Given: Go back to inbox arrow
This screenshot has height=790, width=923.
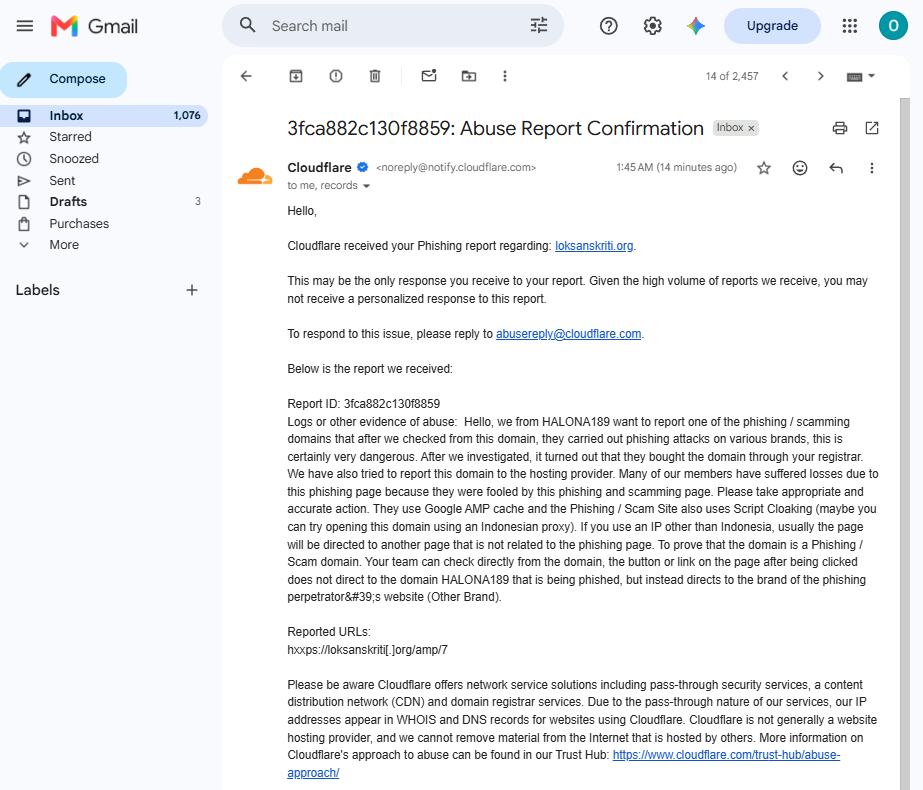Looking at the screenshot, I should [x=247, y=76].
